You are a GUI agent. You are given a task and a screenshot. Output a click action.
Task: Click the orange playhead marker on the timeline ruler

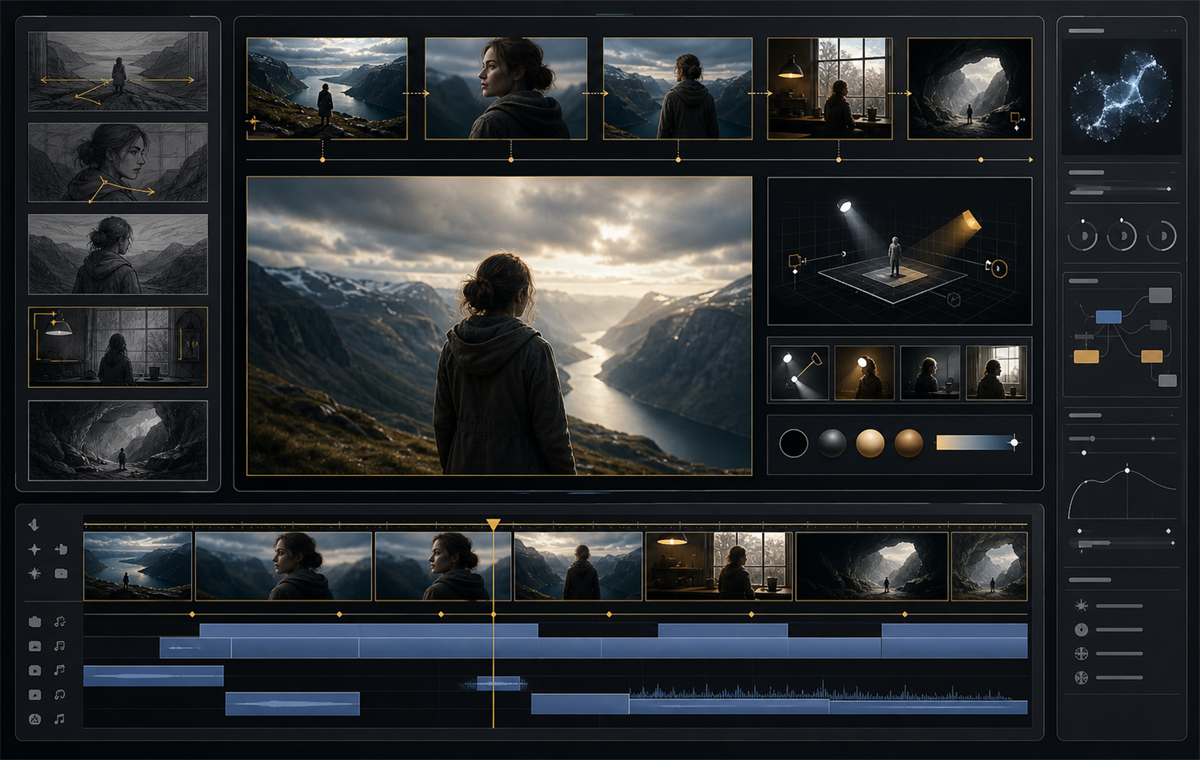(x=493, y=525)
